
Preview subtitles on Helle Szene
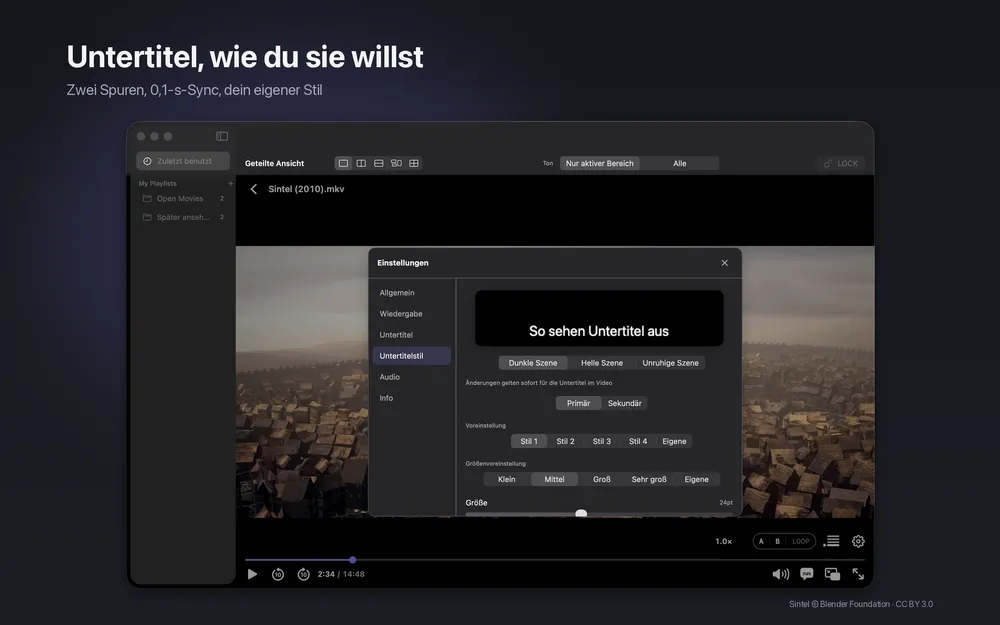(x=602, y=363)
